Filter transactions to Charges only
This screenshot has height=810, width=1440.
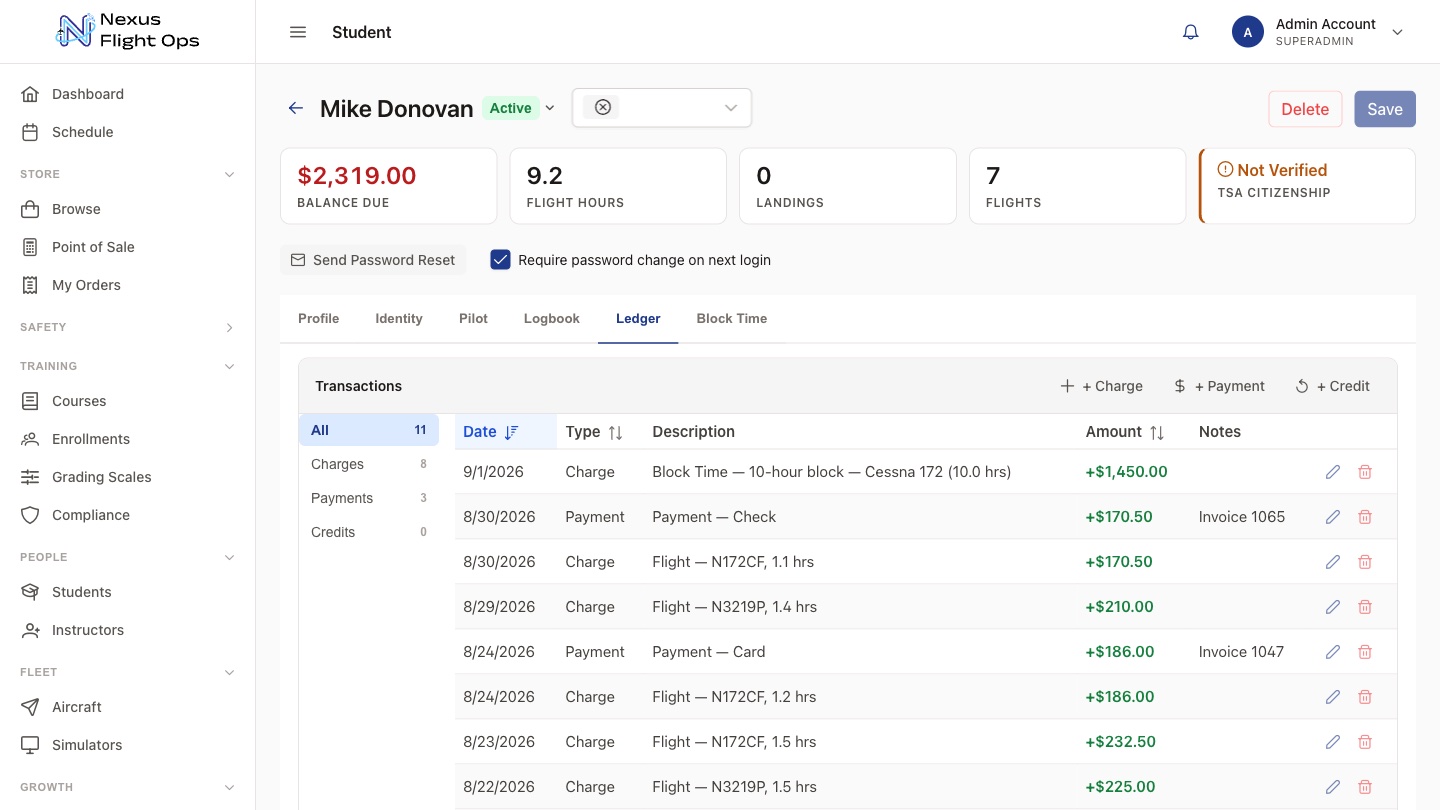(369, 464)
